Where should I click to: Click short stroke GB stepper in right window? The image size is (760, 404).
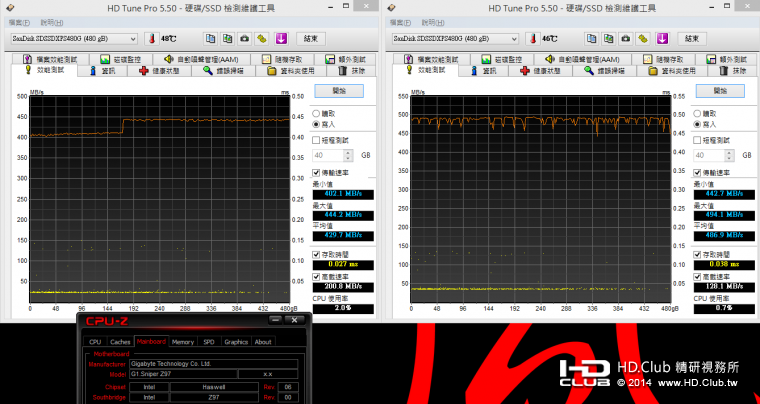(729, 155)
